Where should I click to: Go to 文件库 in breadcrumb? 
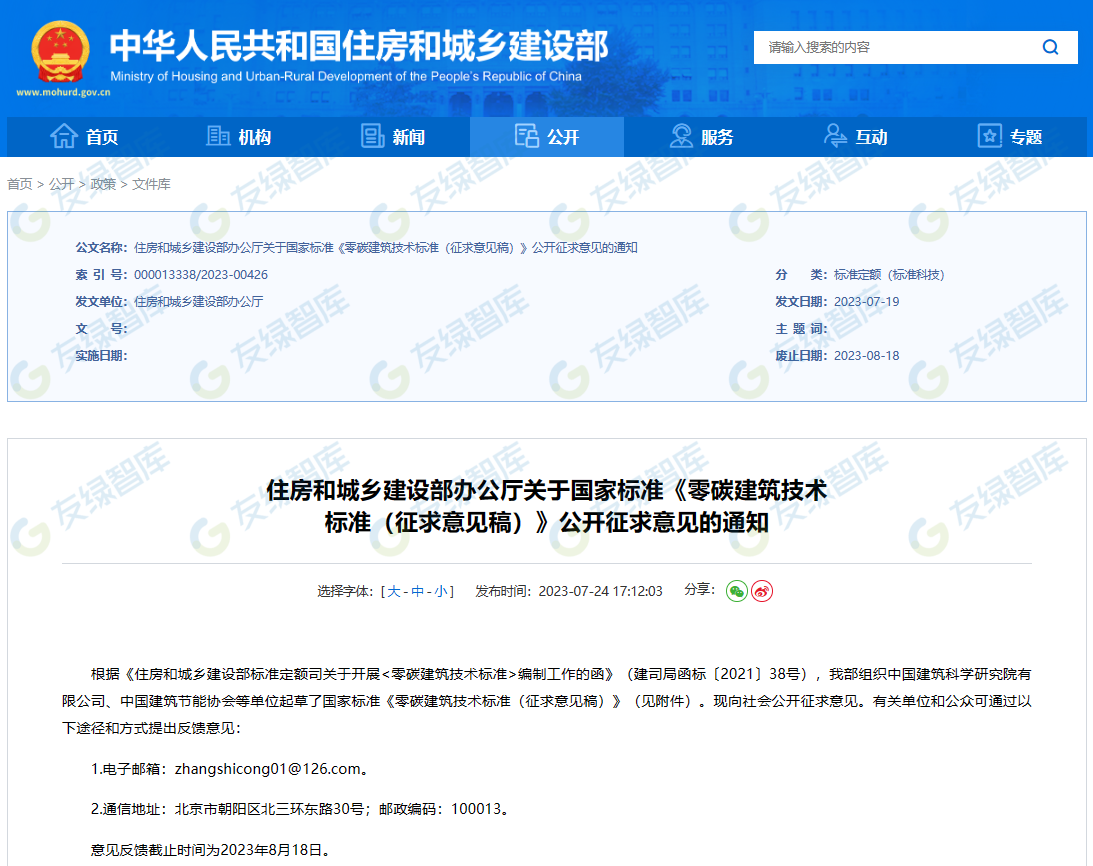point(151,184)
